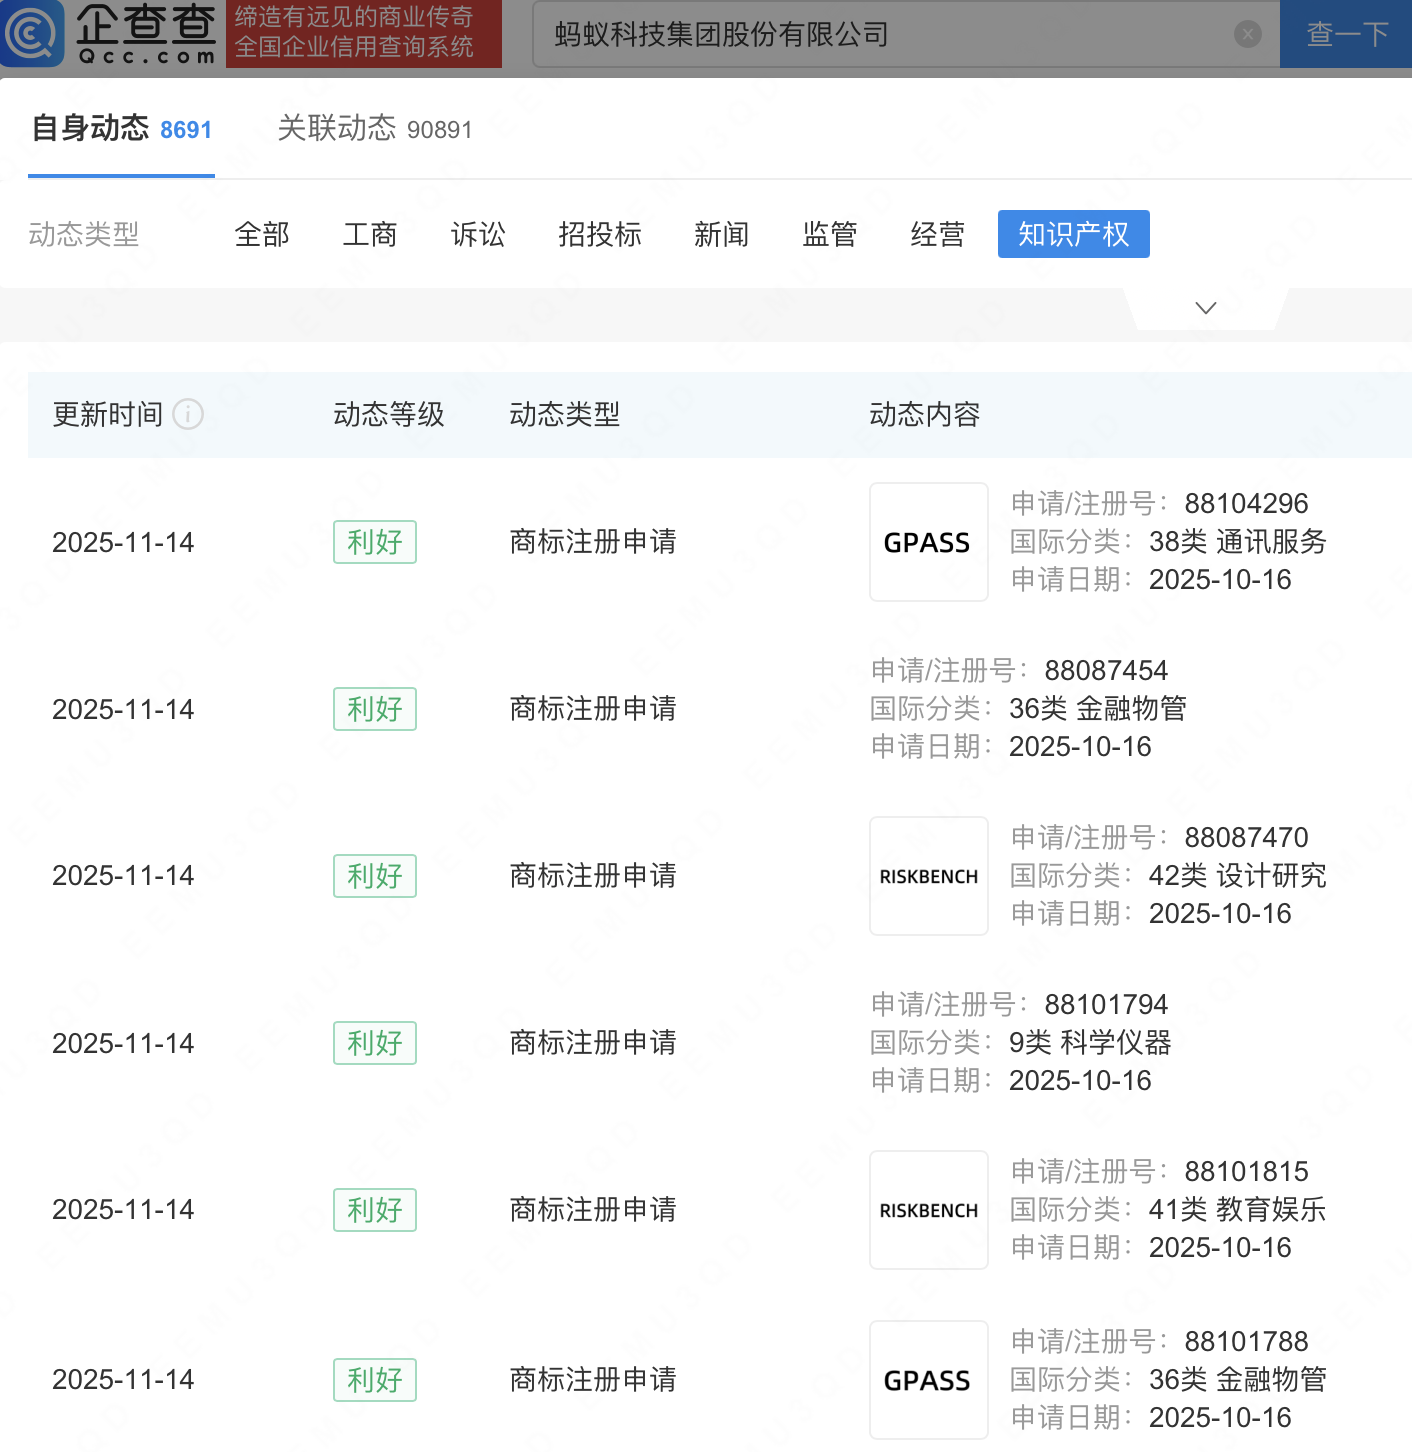Viewport: 1412px width, 1452px height.
Task: Open RISKBENCH trademark image for 88101815
Action: coord(928,1210)
